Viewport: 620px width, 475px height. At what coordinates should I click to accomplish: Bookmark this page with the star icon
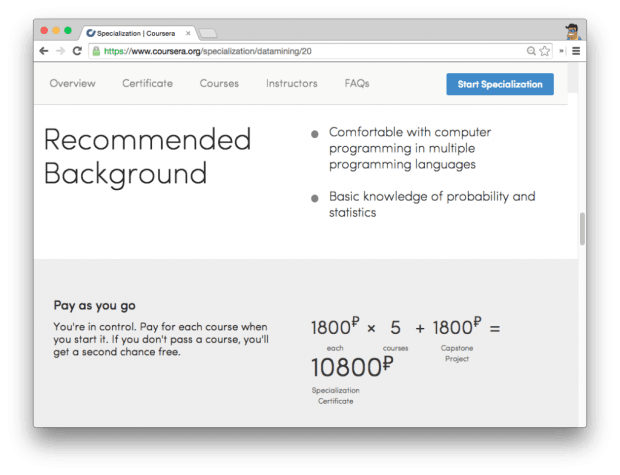click(x=545, y=50)
